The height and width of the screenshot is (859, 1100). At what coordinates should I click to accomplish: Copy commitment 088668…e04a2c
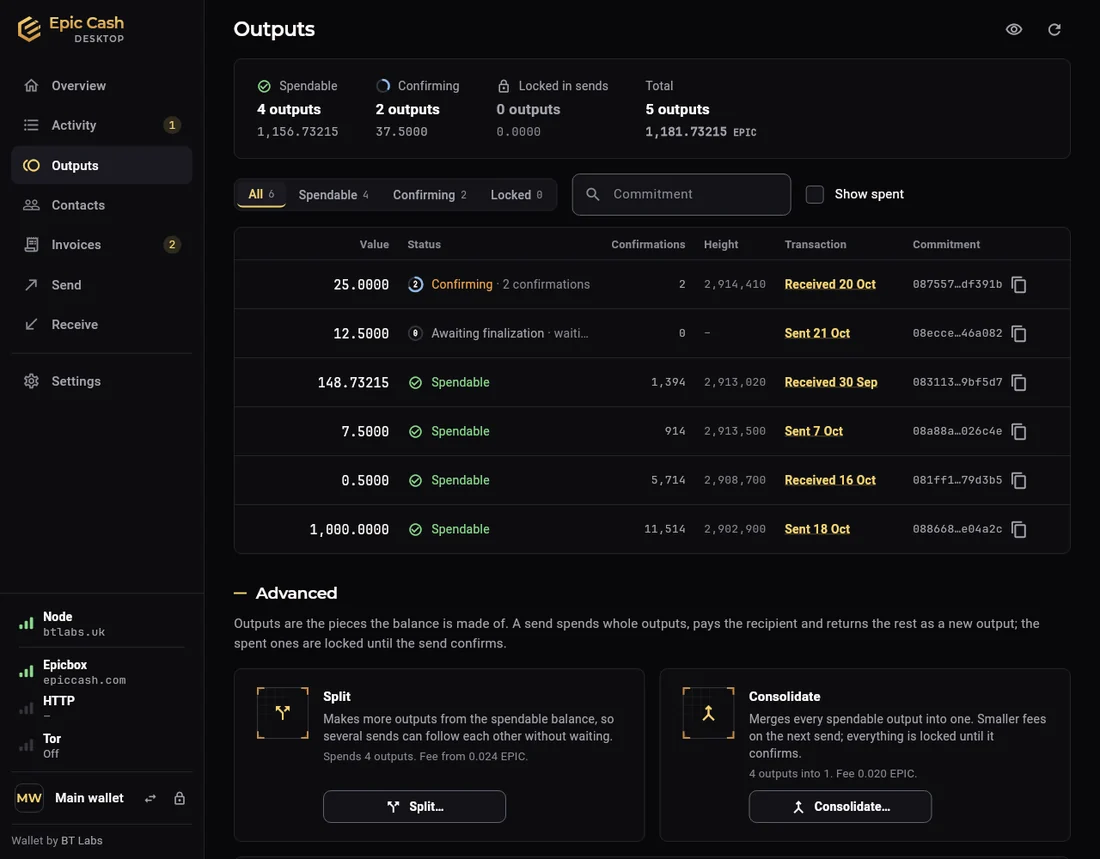point(1019,530)
